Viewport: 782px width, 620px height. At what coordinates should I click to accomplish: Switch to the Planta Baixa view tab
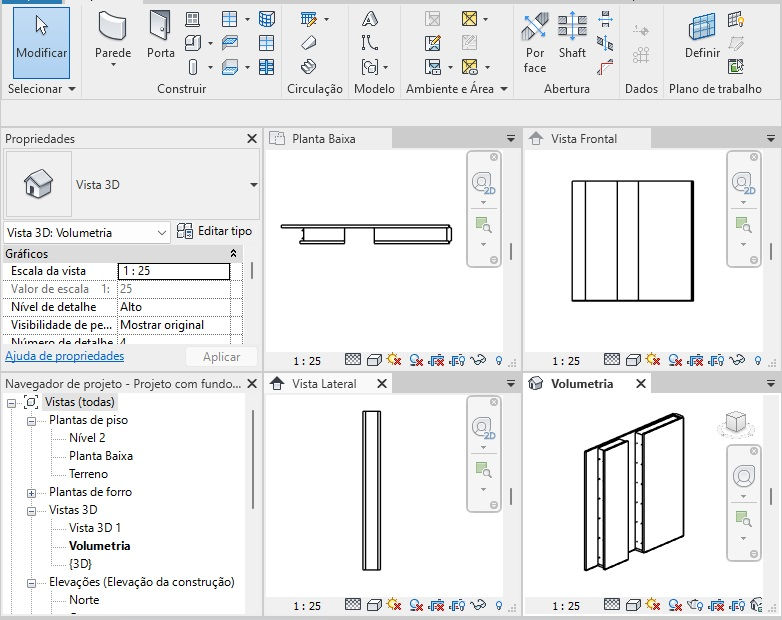[x=328, y=139]
